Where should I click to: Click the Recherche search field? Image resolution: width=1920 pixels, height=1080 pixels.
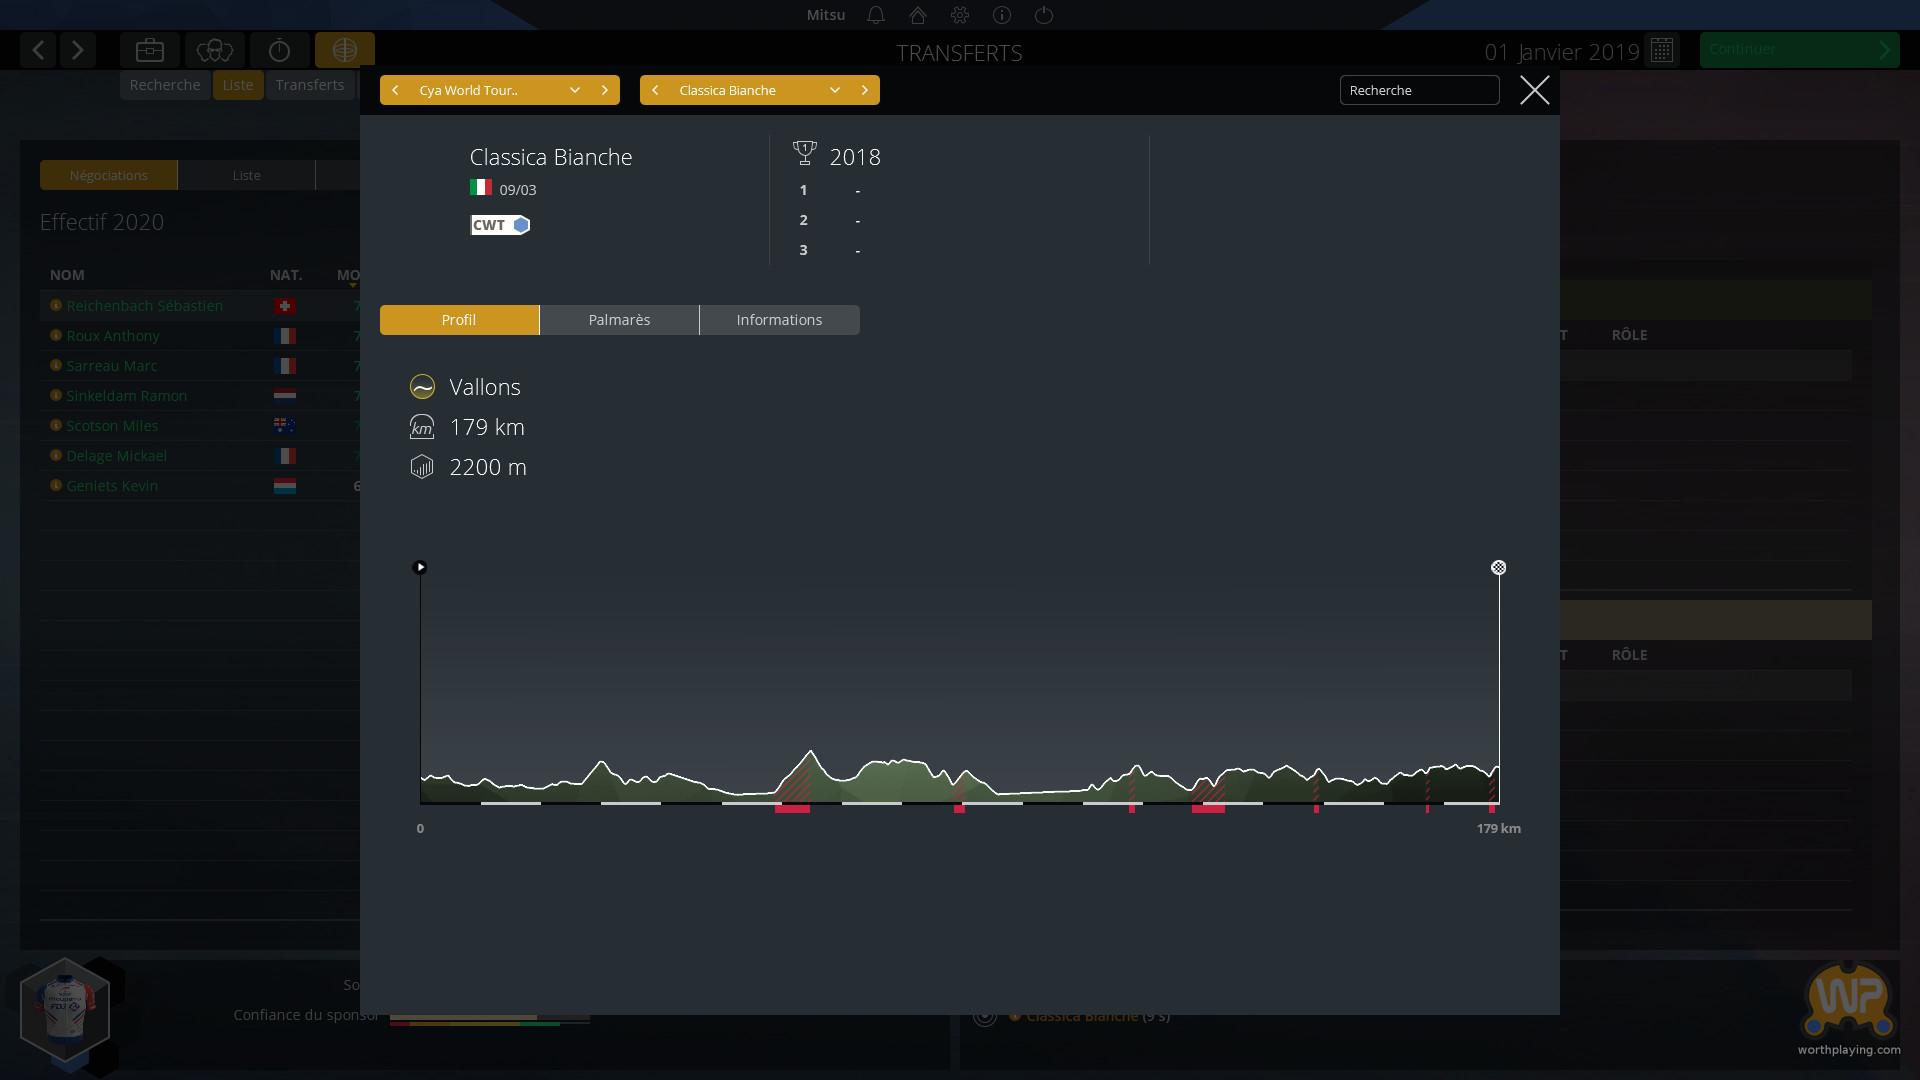coord(1419,90)
